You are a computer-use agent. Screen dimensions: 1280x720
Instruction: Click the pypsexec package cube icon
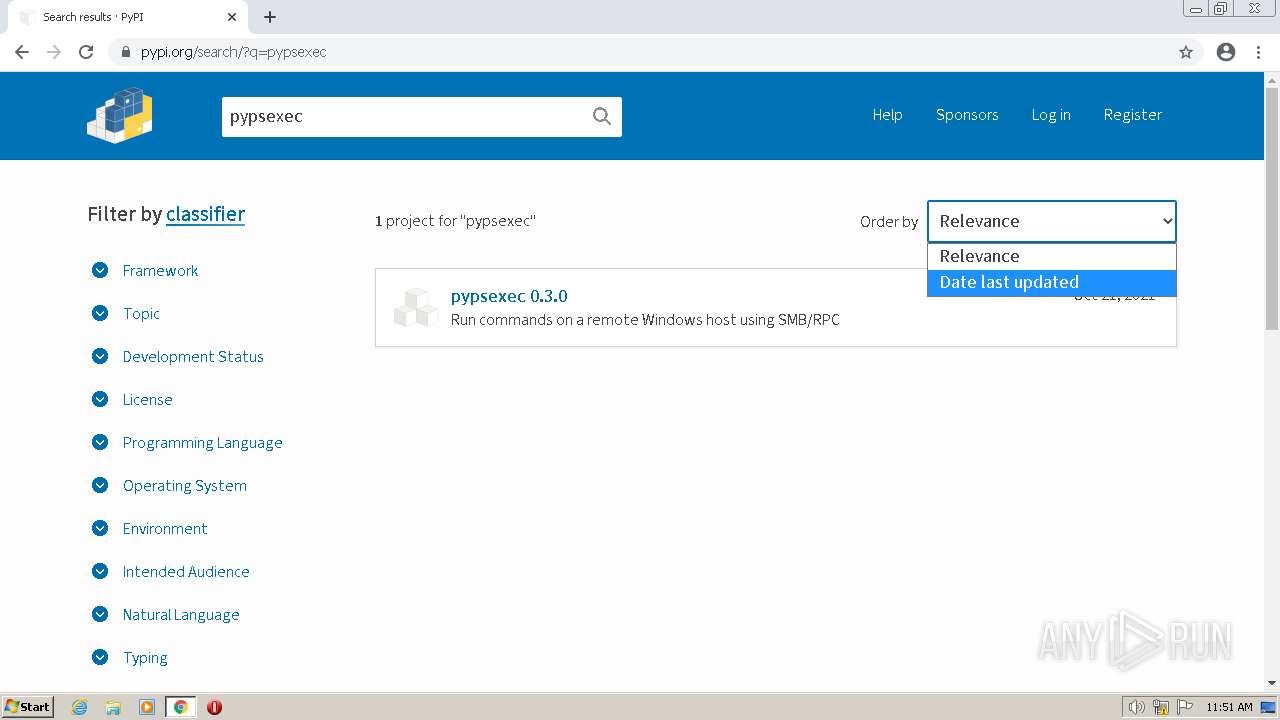point(416,307)
